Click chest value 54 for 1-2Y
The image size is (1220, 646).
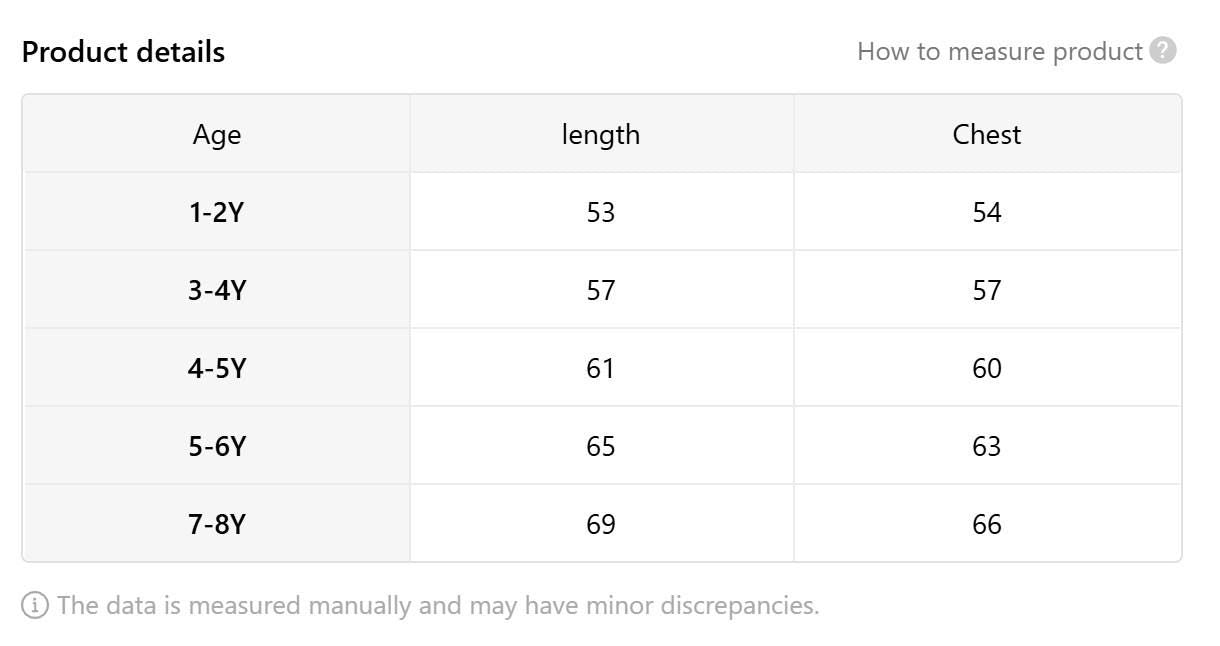pyautogui.click(x=987, y=212)
